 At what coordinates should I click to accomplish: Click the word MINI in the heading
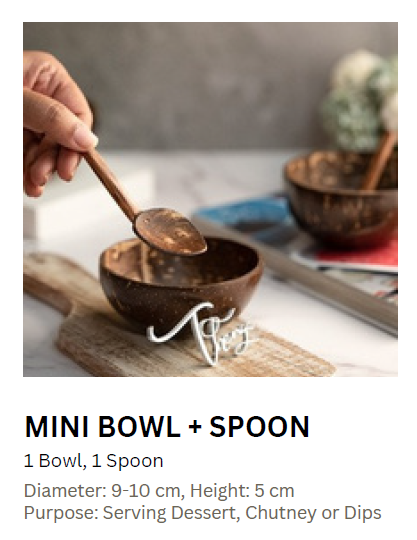pyautogui.click(x=58, y=427)
